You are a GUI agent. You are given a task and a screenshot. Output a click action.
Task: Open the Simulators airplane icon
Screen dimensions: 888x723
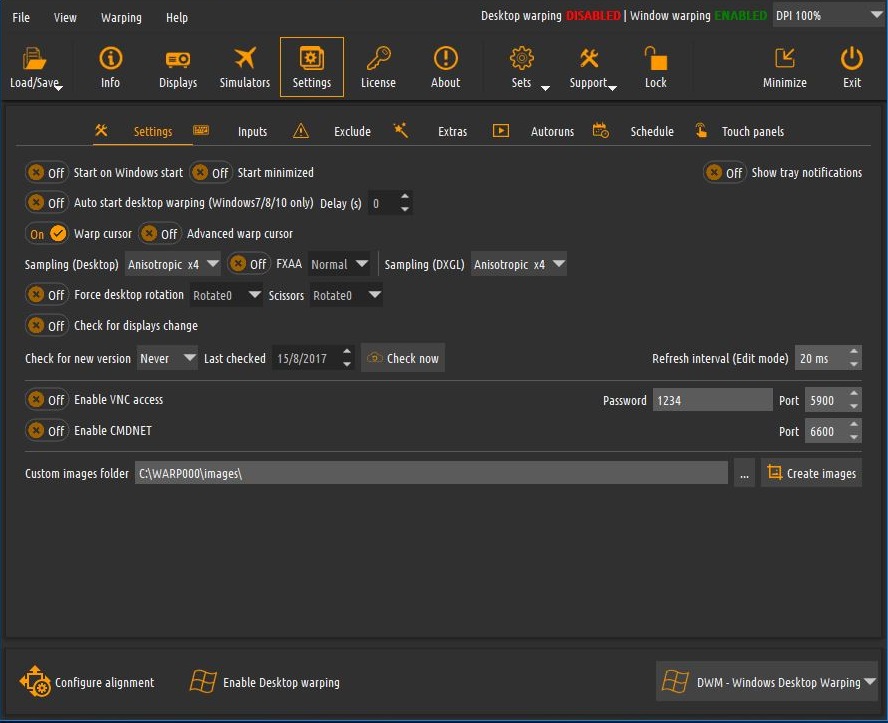[245, 58]
